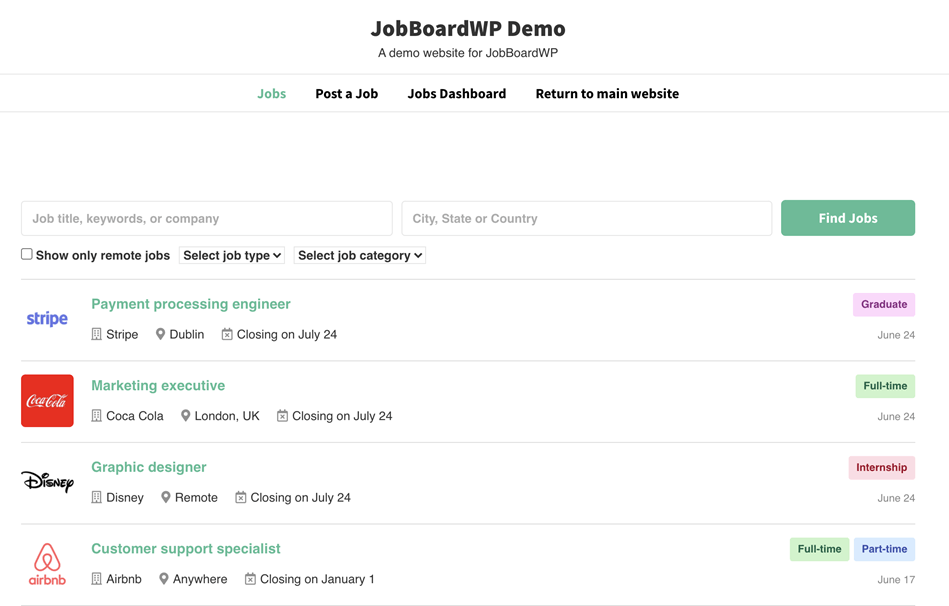Click calendar icon beside Closing on January 1
The height and width of the screenshot is (606, 949).
click(250, 579)
